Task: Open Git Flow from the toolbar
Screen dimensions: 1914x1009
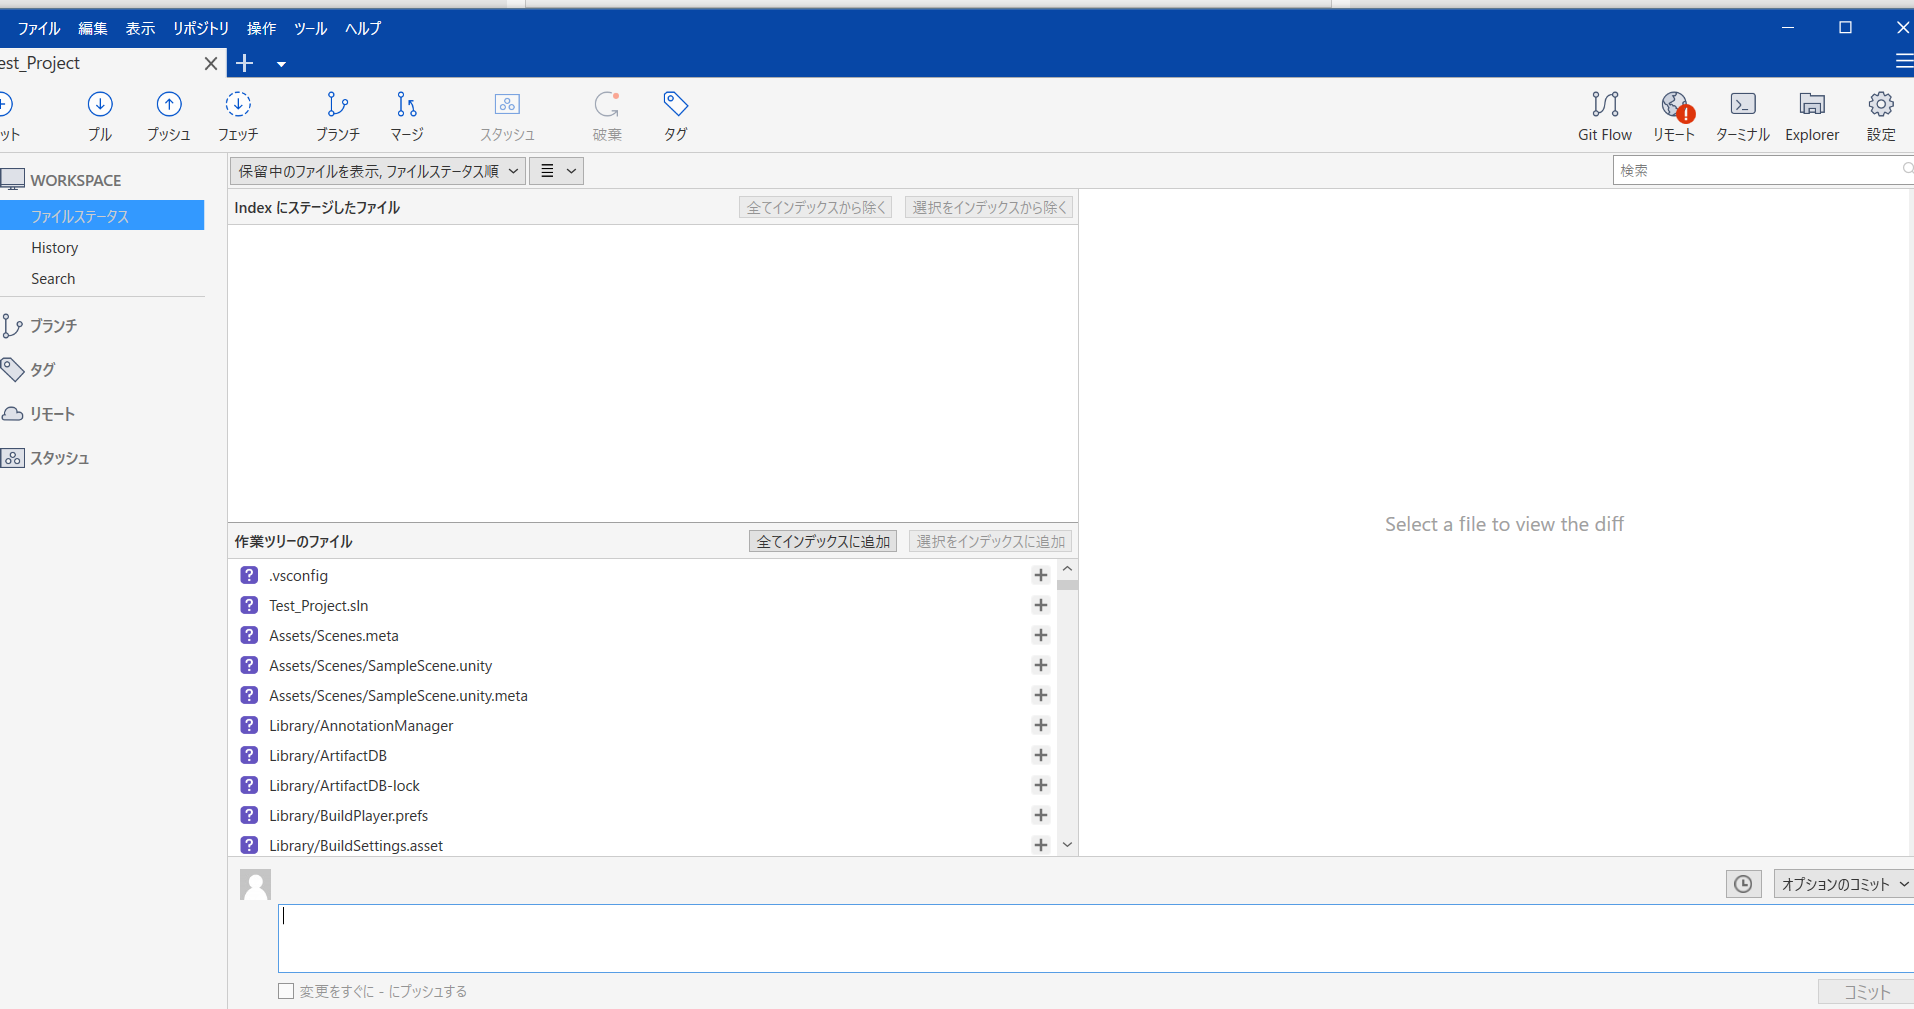Action: tap(1605, 116)
